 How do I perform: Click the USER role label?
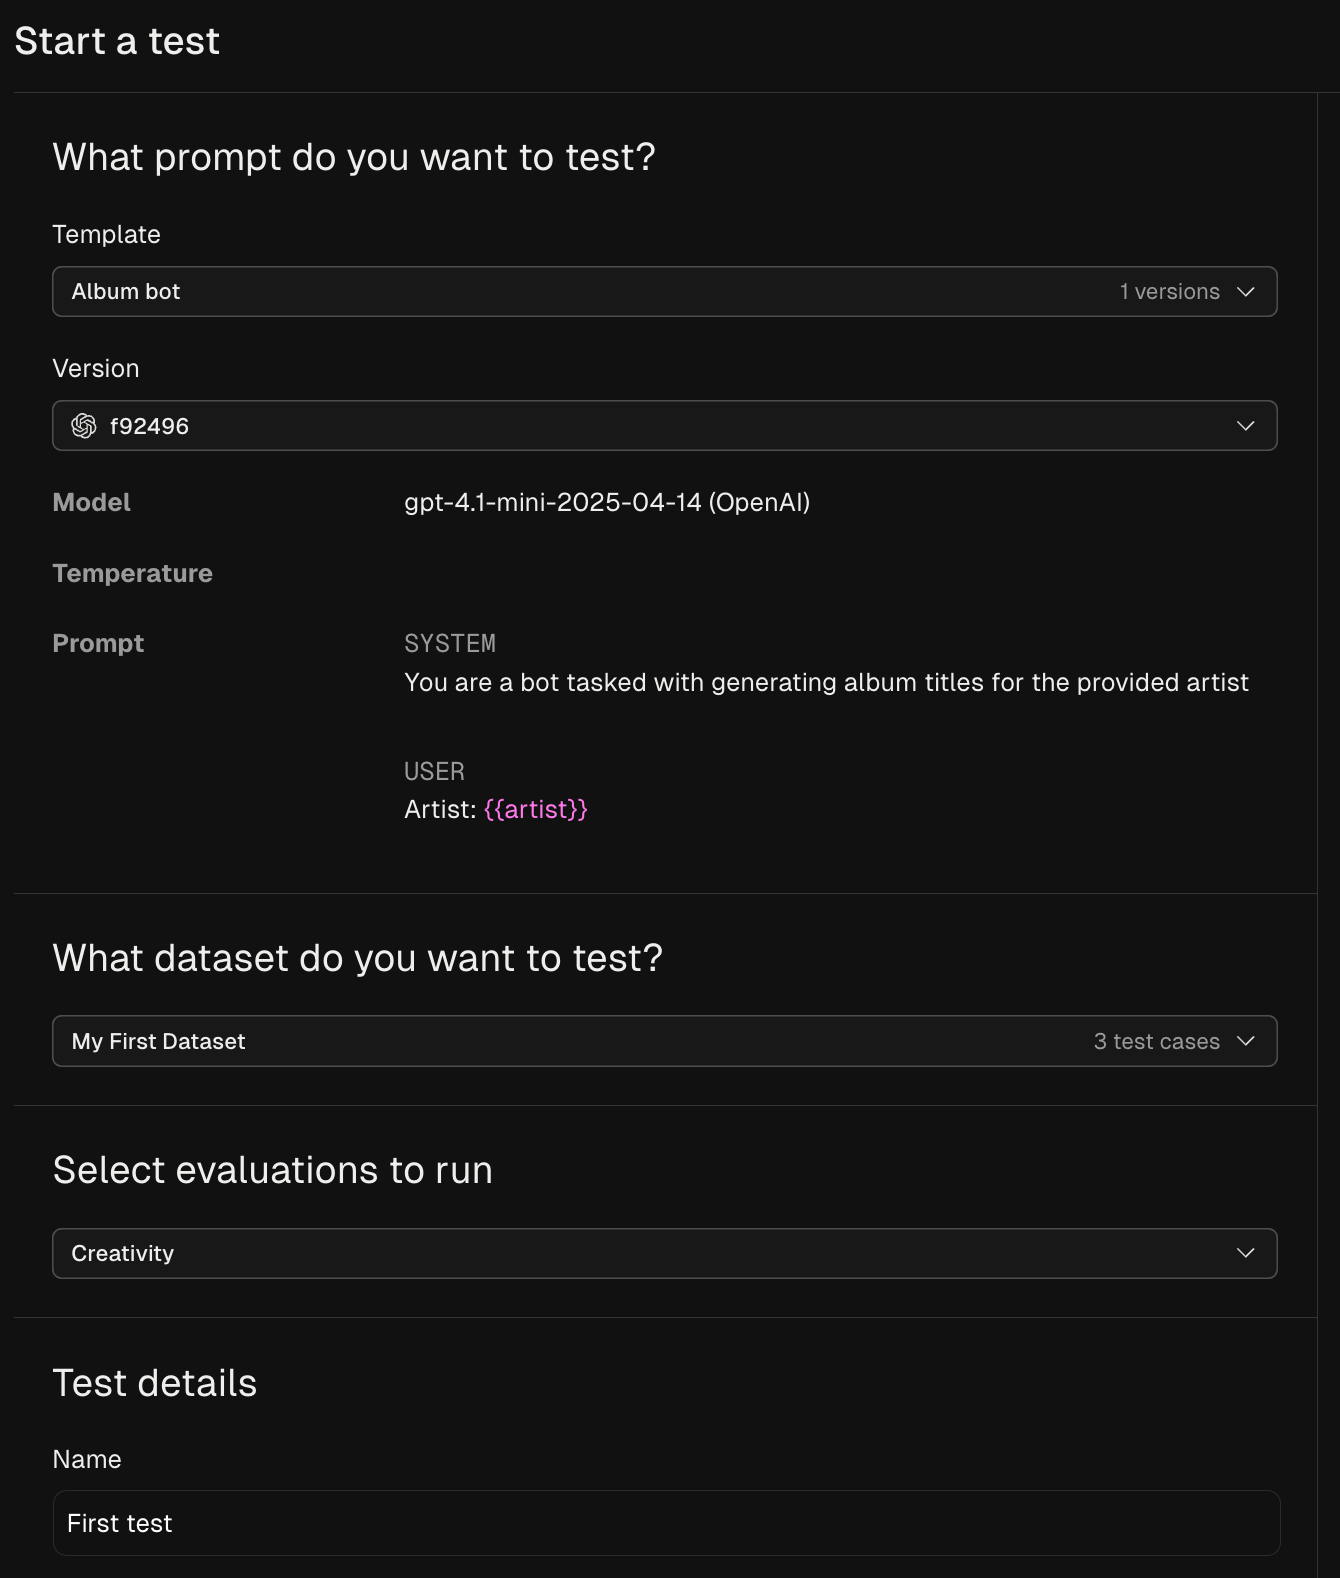(434, 771)
